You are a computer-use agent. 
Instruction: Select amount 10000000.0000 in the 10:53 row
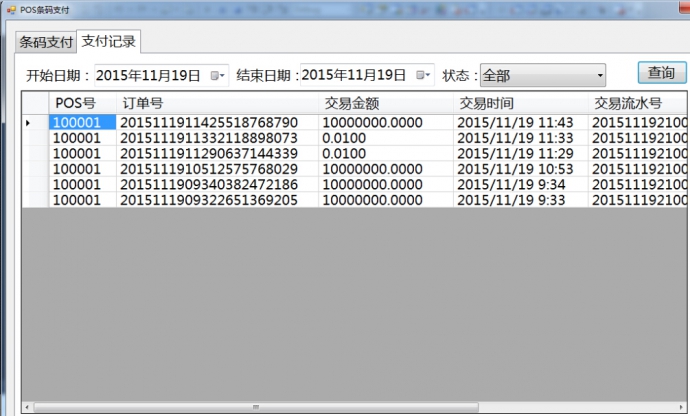(x=372, y=169)
